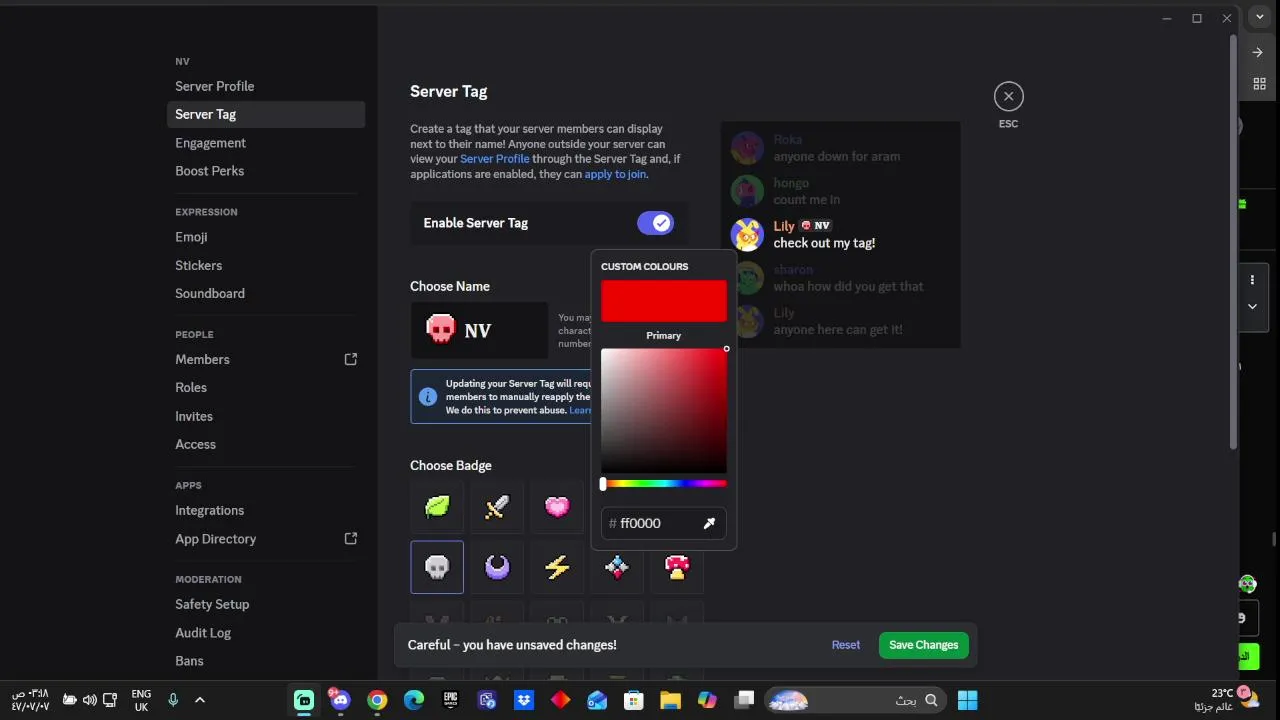Select the pink heart badge
Screen dimensions: 1280x720
point(557,507)
